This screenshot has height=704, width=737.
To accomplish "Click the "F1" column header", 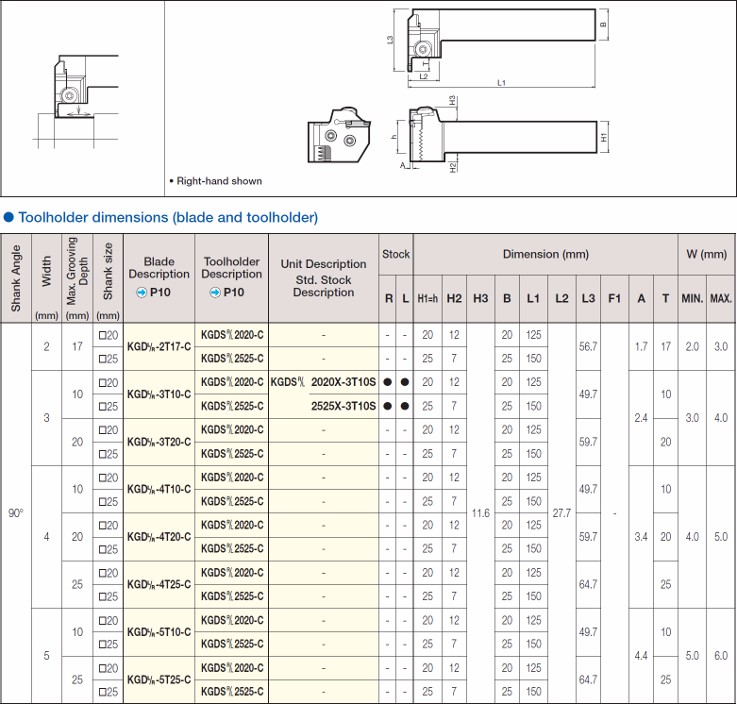I will 614,298.
